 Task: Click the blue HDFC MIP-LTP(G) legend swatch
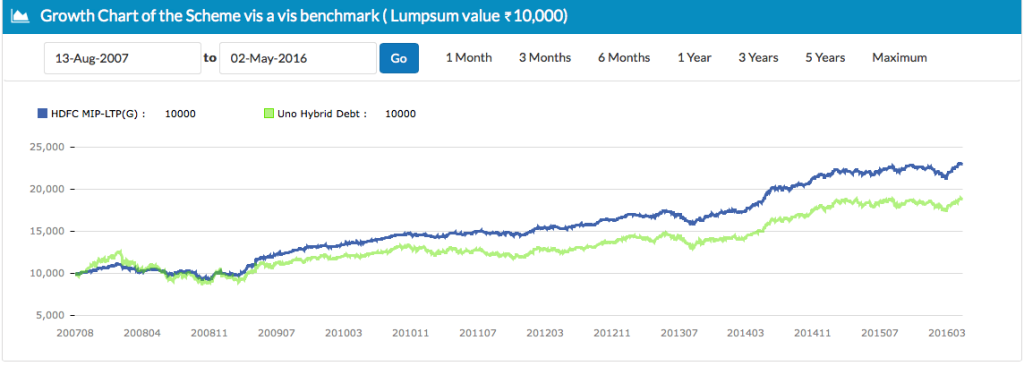[43, 114]
